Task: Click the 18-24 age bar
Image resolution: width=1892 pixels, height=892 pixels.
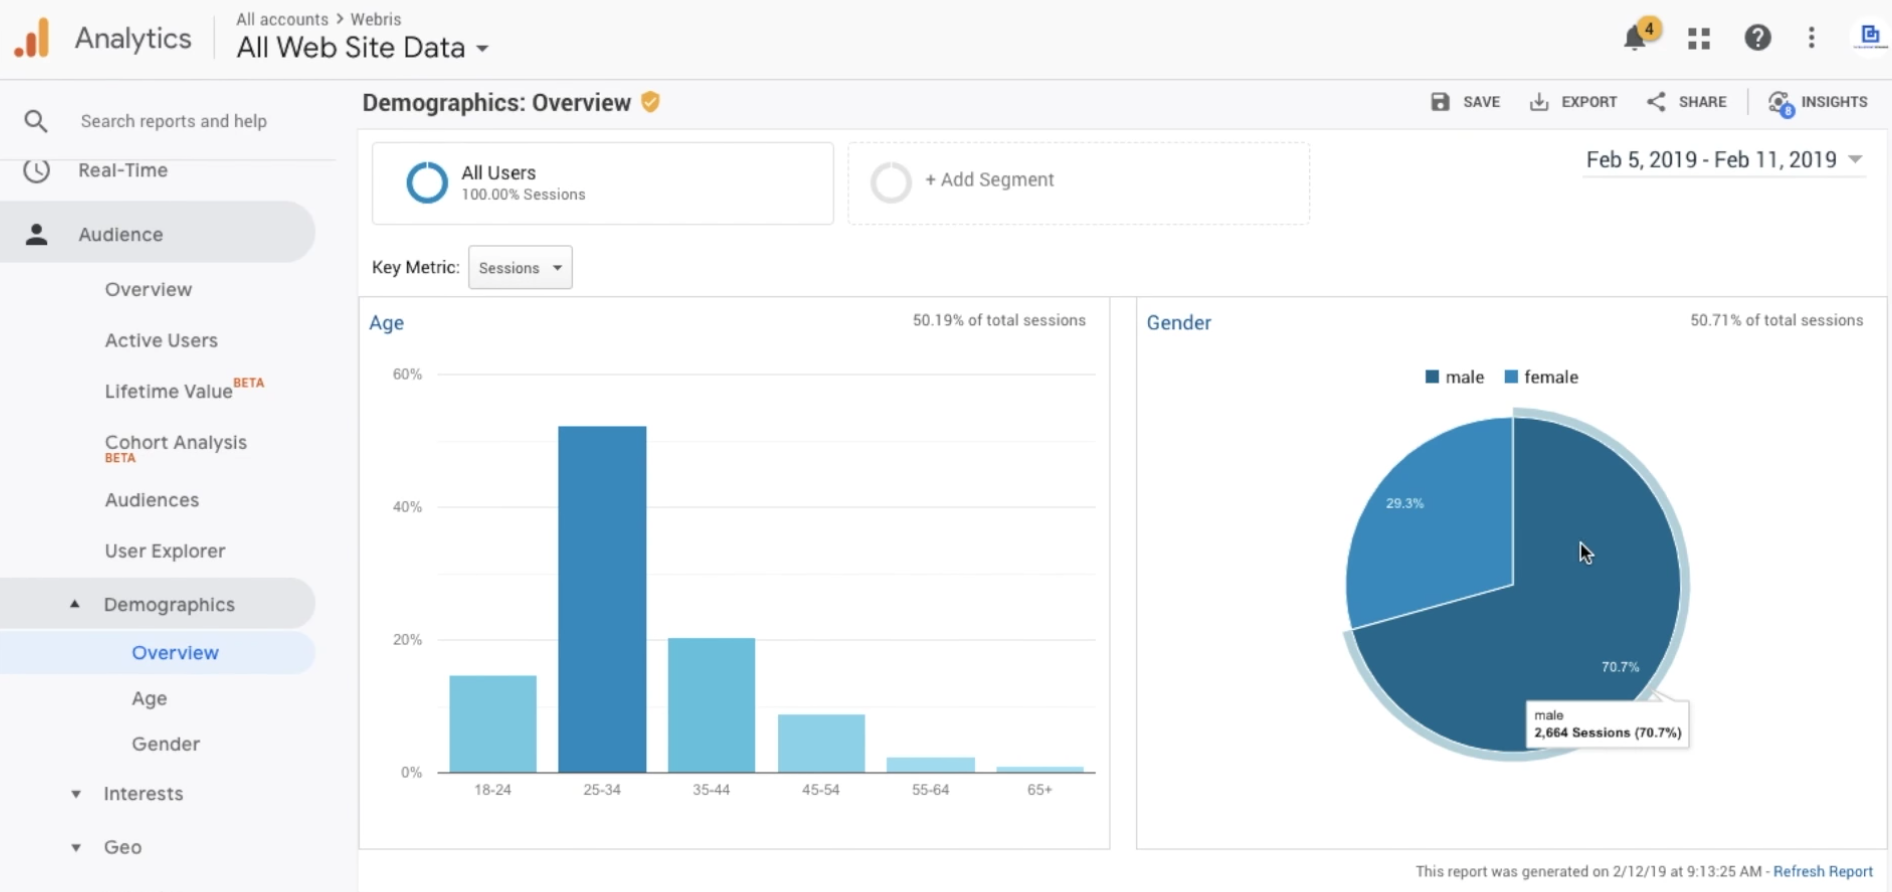Action: [x=493, y=724]
